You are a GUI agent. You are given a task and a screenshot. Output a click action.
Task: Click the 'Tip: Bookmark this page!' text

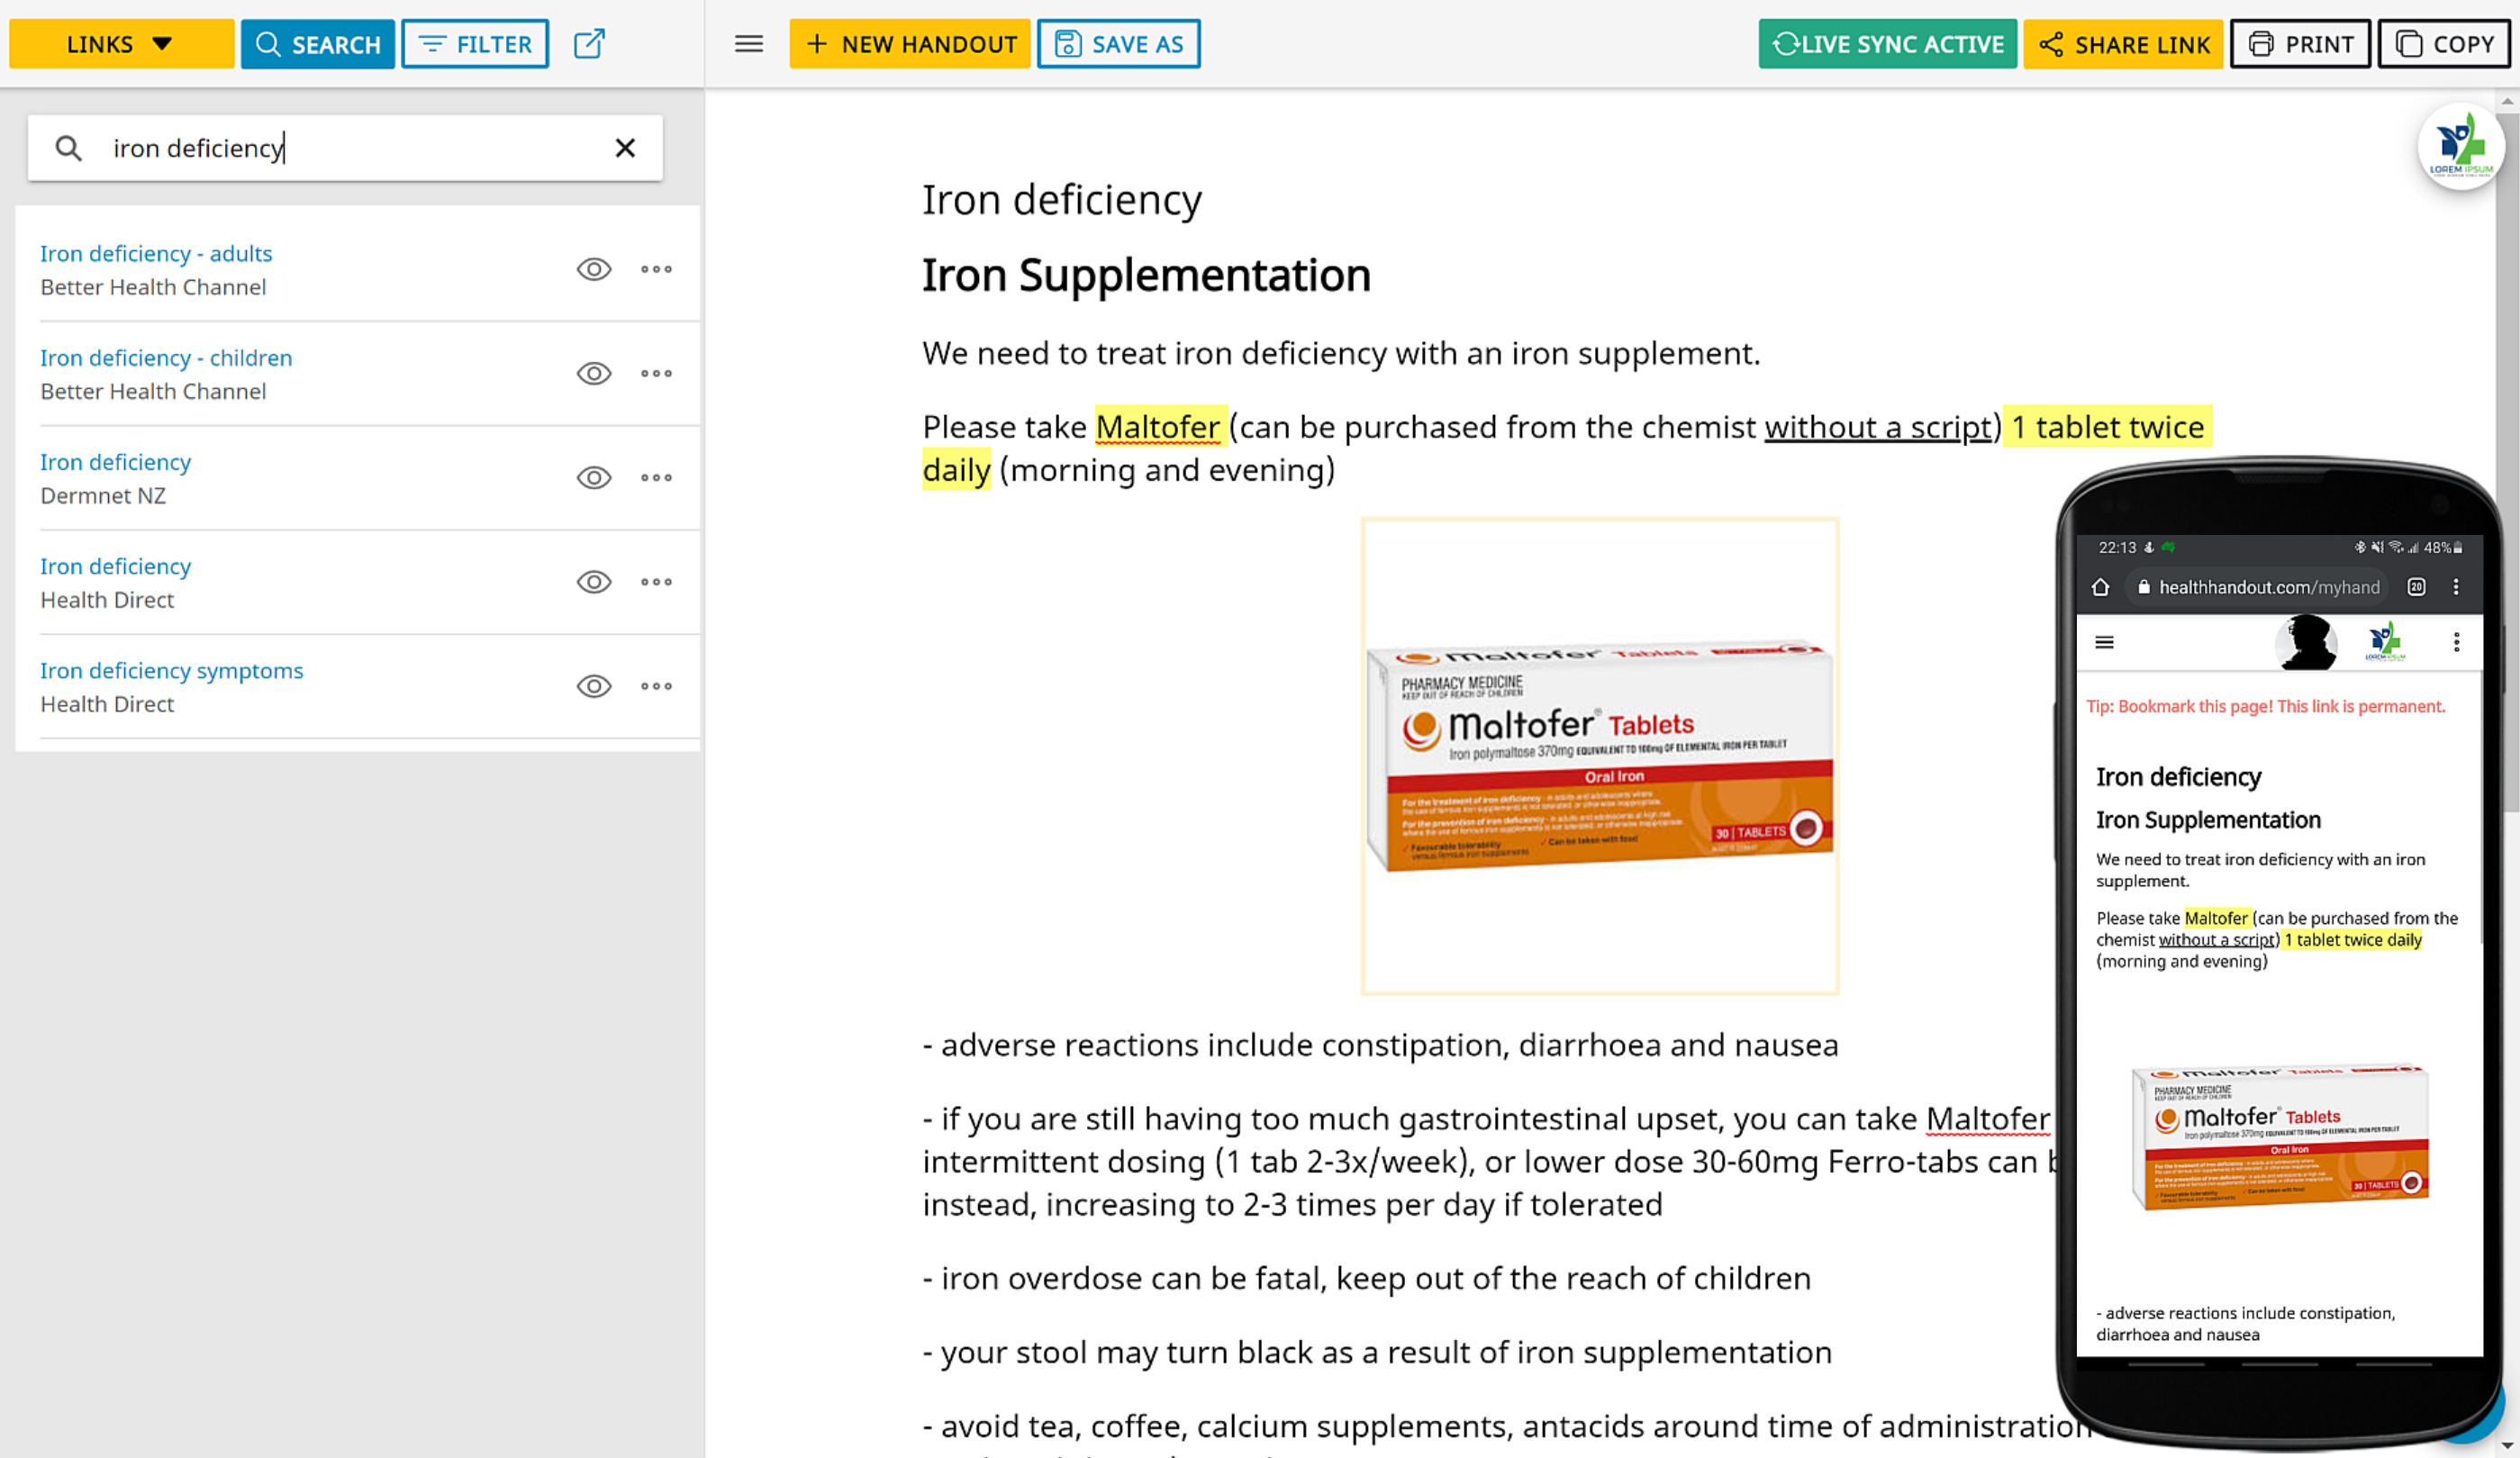tap(2265, 706)
